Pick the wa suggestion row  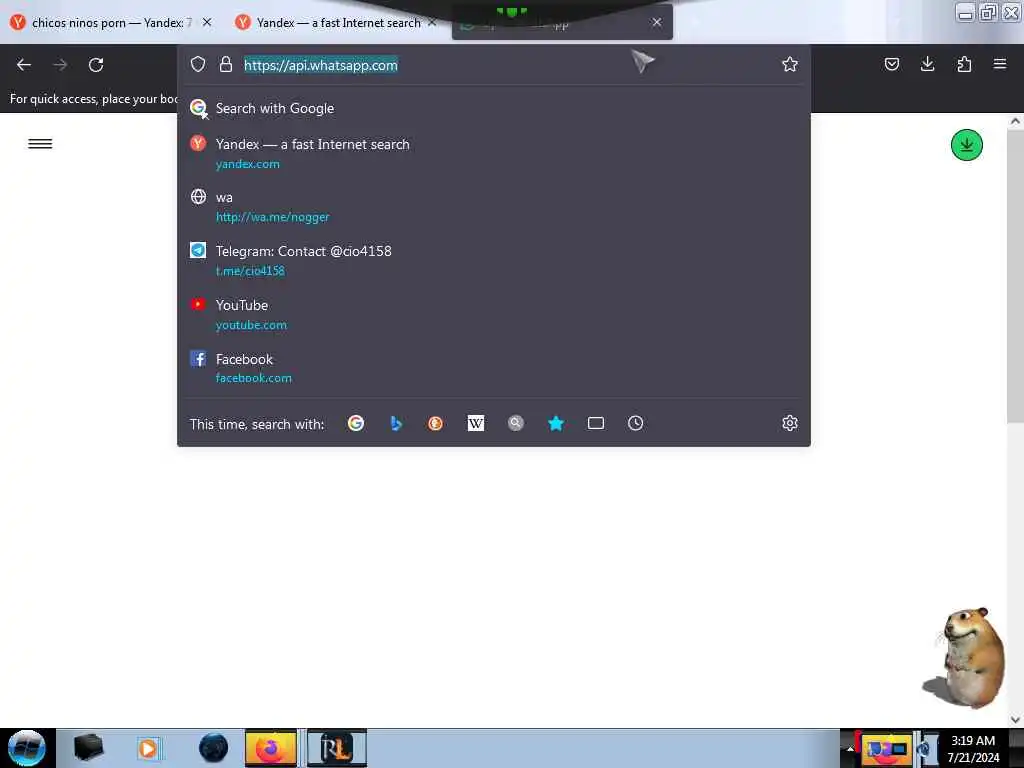[494, 206]
